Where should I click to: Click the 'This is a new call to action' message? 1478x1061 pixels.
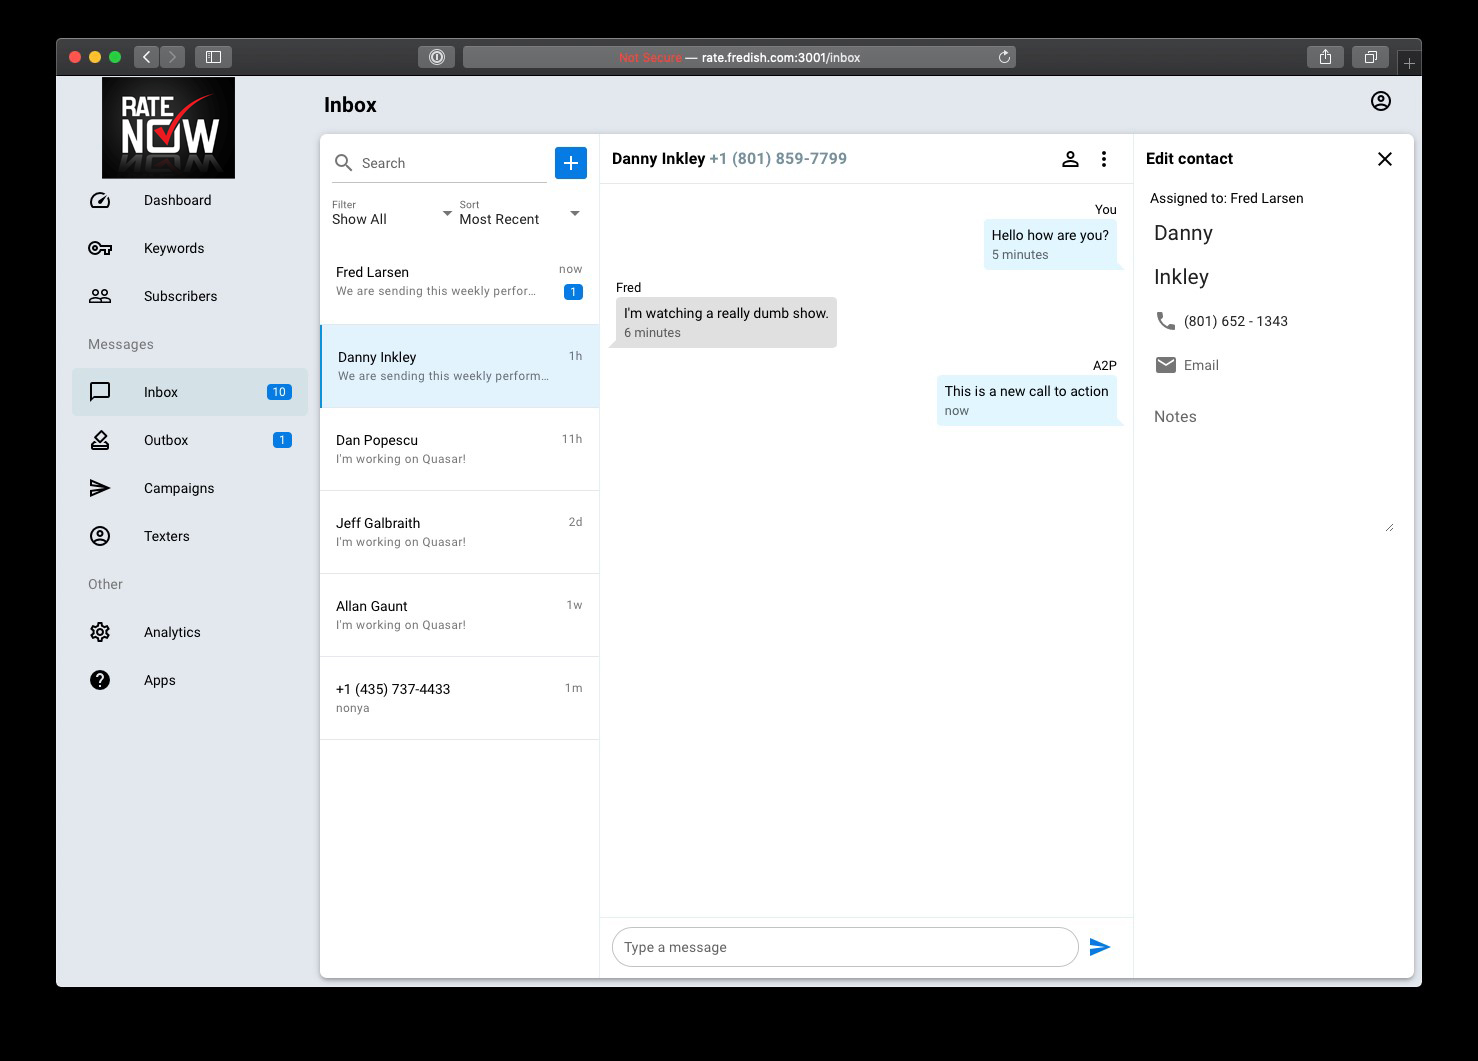pyautogui.click(x=1026, y=400)
